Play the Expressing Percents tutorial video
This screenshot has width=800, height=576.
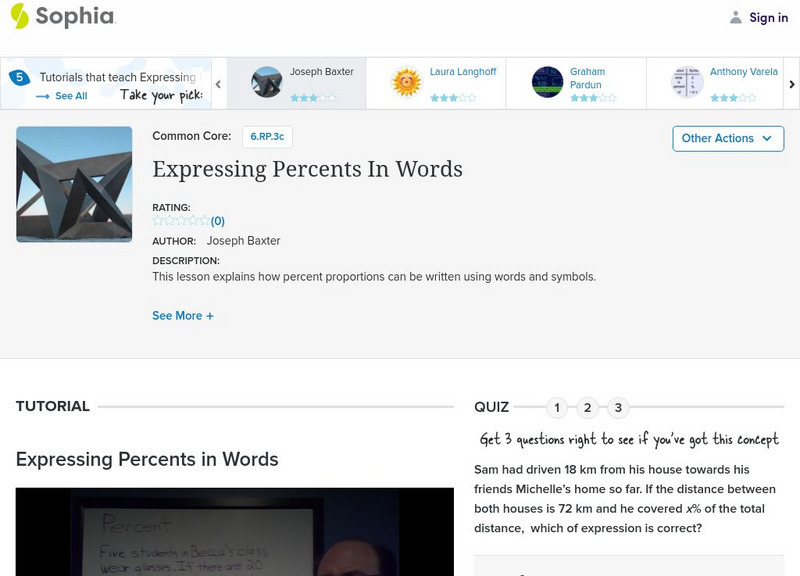[x=234, y=532]
